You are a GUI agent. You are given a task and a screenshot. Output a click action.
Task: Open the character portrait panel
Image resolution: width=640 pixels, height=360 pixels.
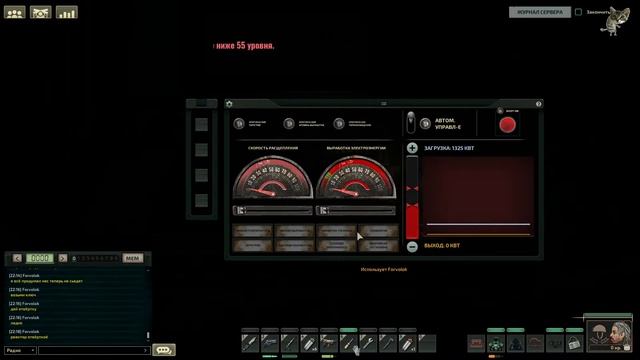(x=609, y=336)
